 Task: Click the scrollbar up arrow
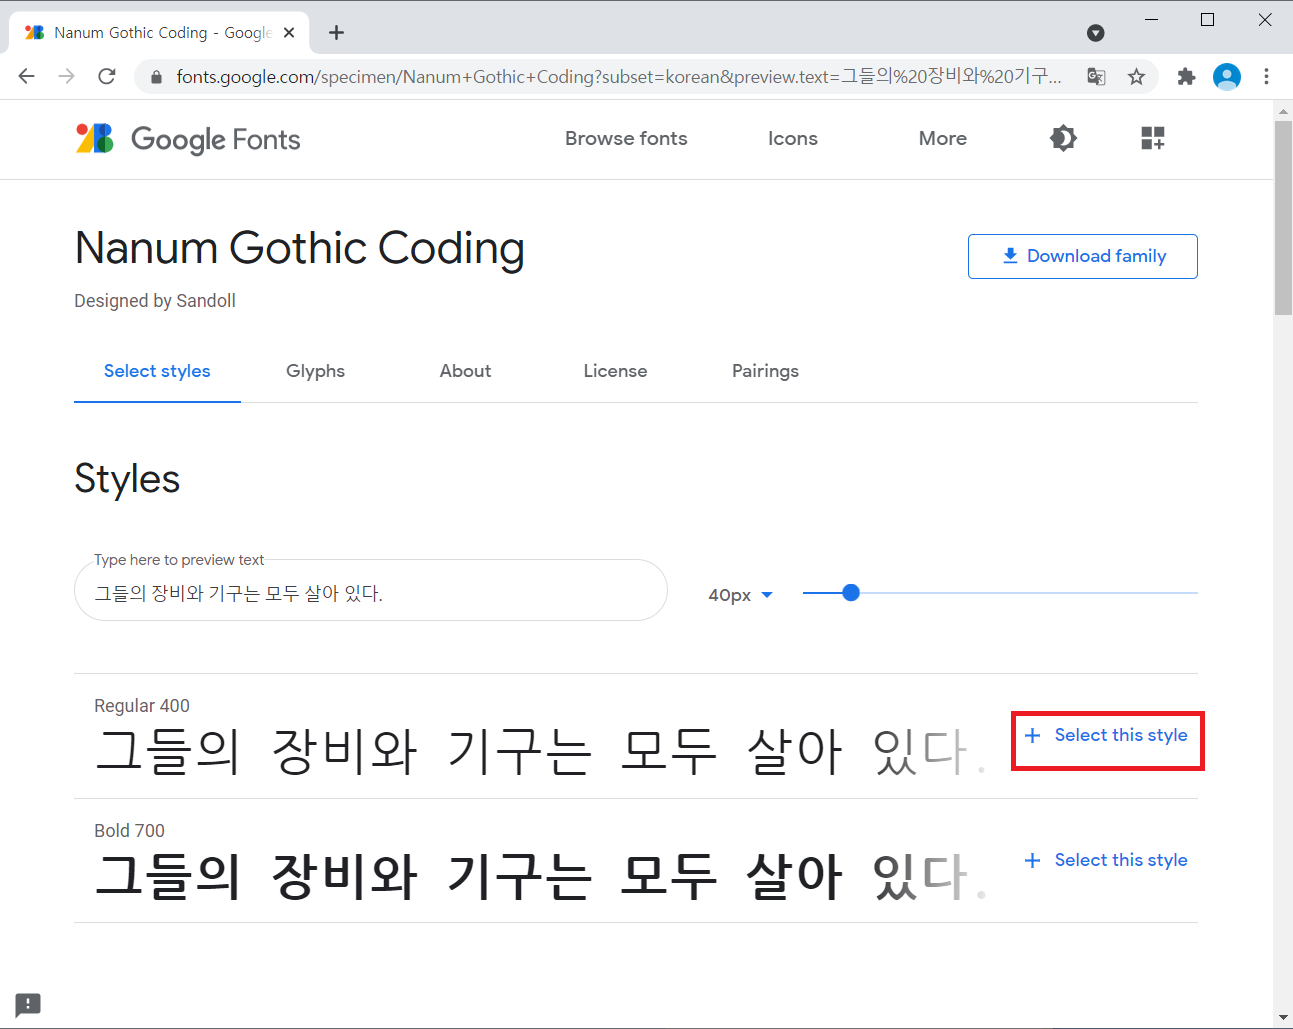1283,111
